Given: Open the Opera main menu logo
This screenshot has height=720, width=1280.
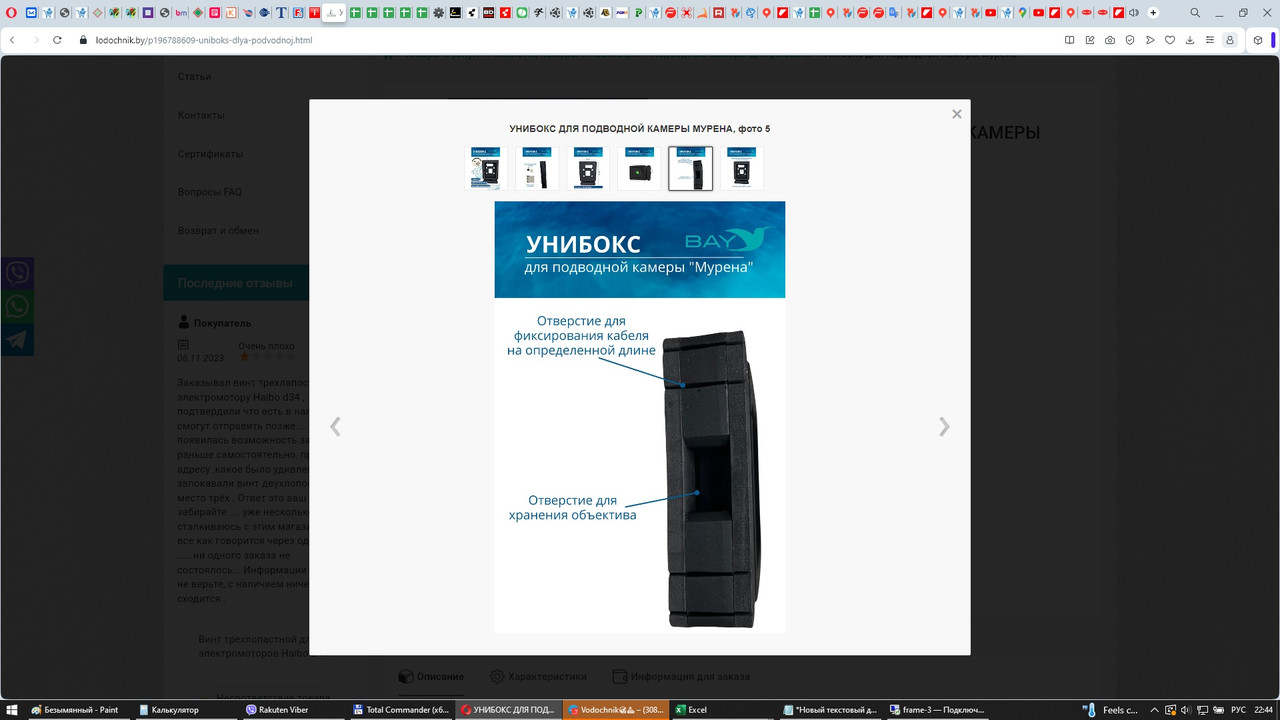Looking at the screenshot, I should (x=12, y=13).
